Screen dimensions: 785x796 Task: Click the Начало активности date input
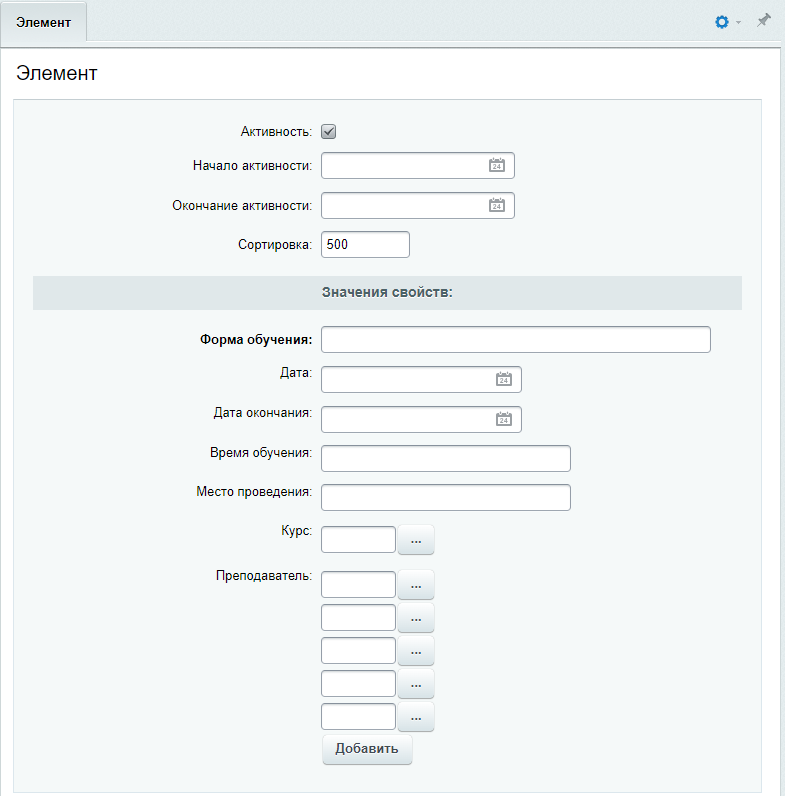point(404,165)
